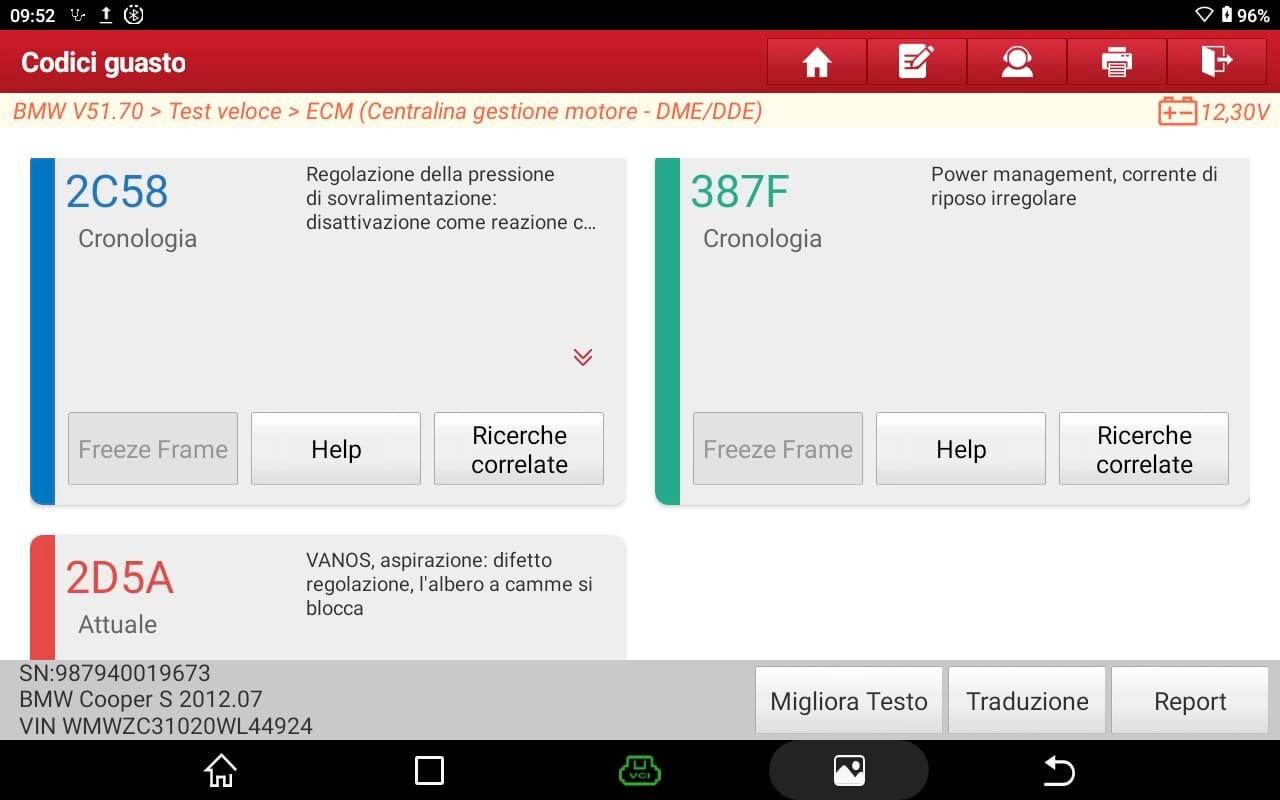The width and height of the screenshot is (1280, 800).
Task: Select fault code 2D5A text
Action: pos(120,578)
